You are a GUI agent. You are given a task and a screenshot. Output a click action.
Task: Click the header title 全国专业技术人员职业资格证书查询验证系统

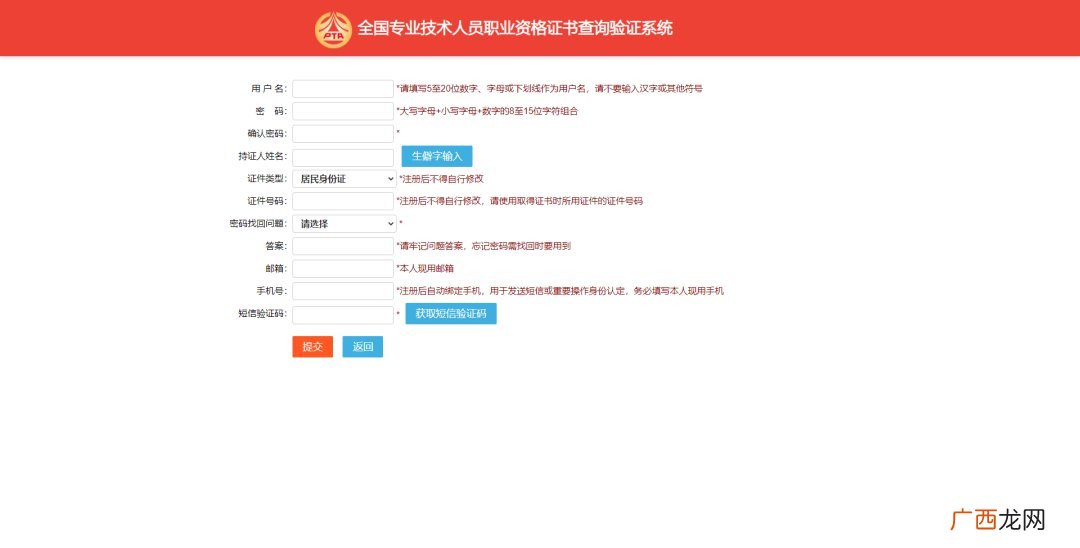515,29
